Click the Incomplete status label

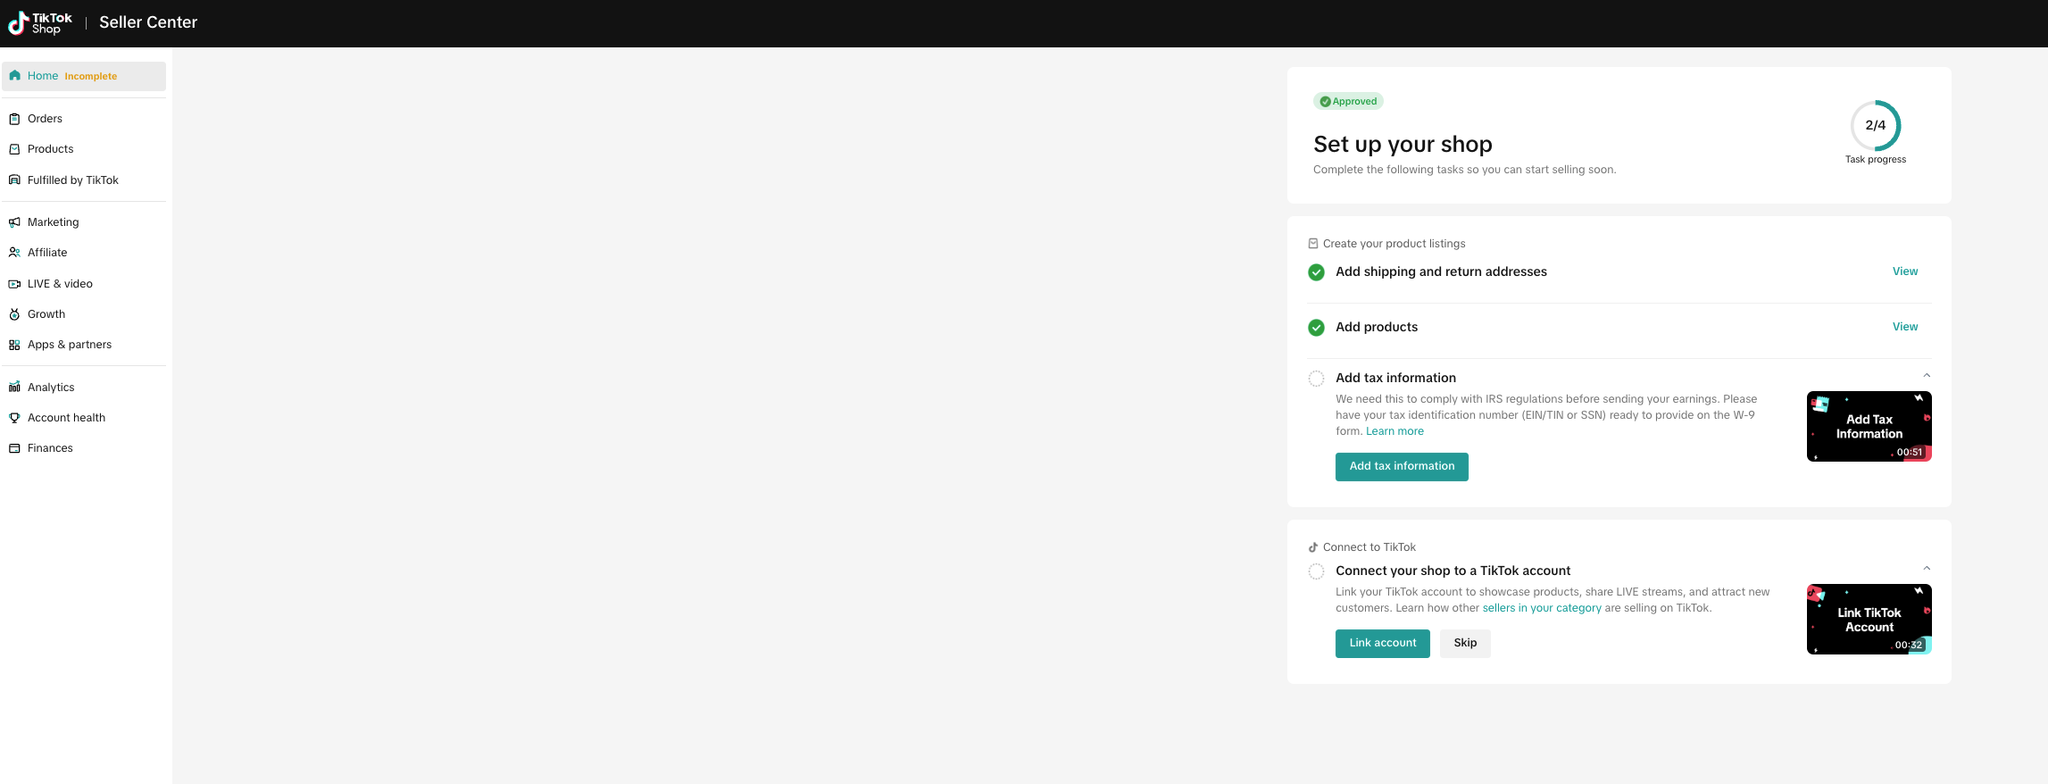pyautogui.click(x=91, y=77)
